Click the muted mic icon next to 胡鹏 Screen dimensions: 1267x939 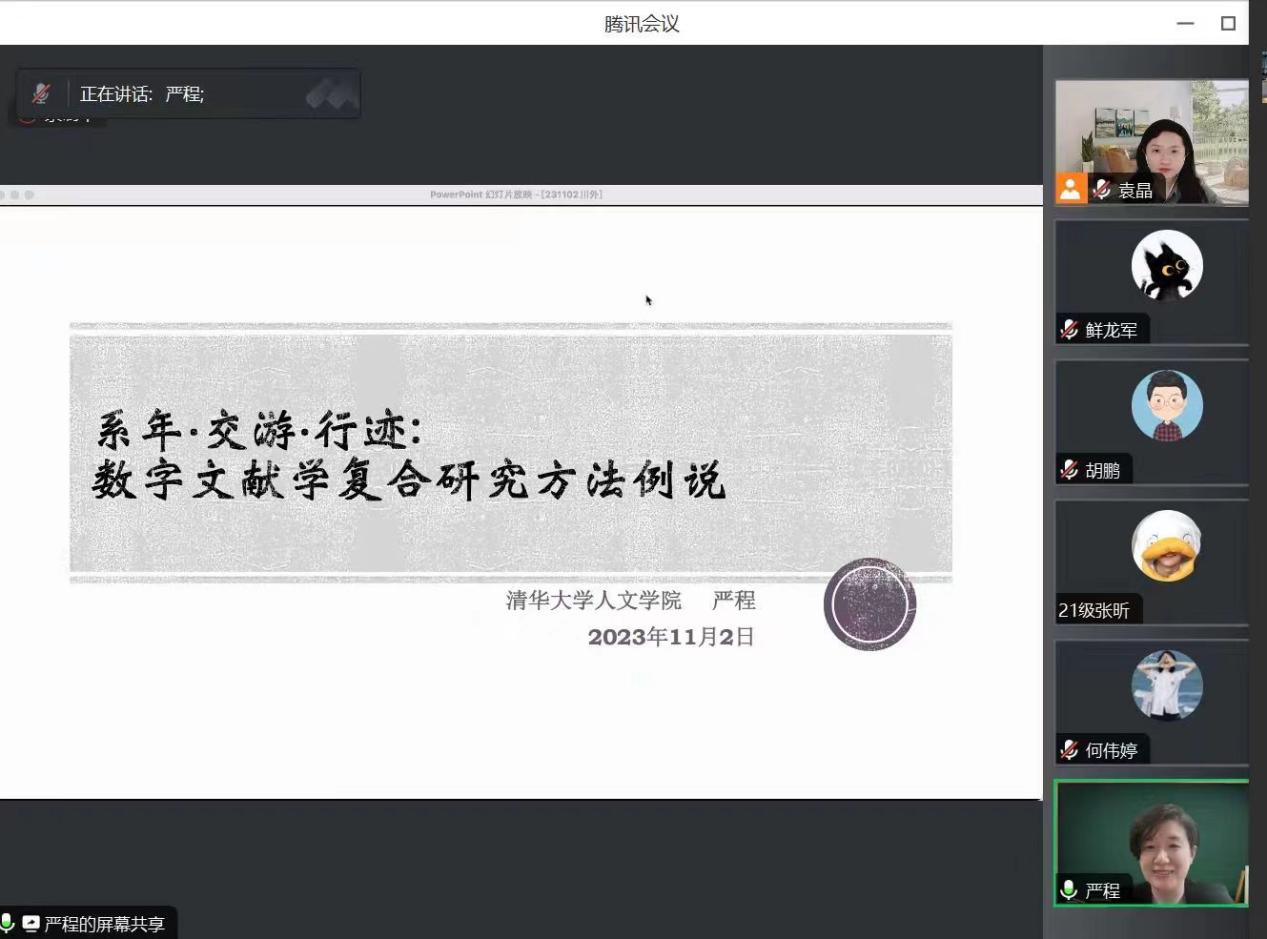point(1069,470)
